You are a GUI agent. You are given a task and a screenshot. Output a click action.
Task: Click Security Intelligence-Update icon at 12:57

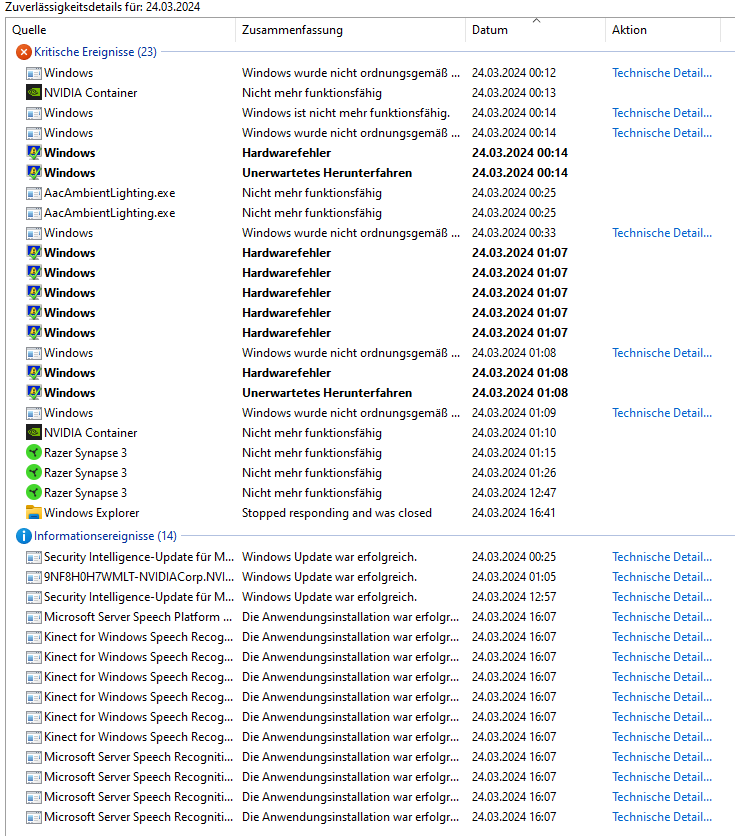tap(34, 597)
